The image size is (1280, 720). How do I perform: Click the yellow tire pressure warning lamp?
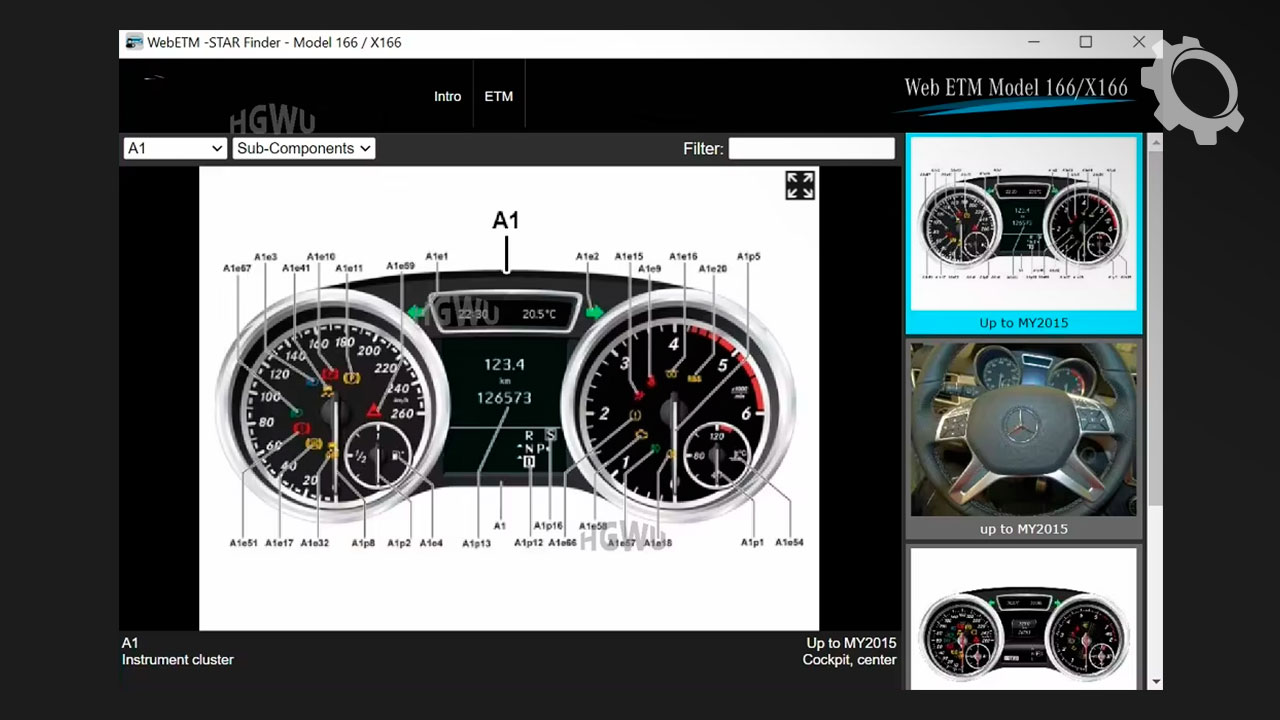pos(635,413)
